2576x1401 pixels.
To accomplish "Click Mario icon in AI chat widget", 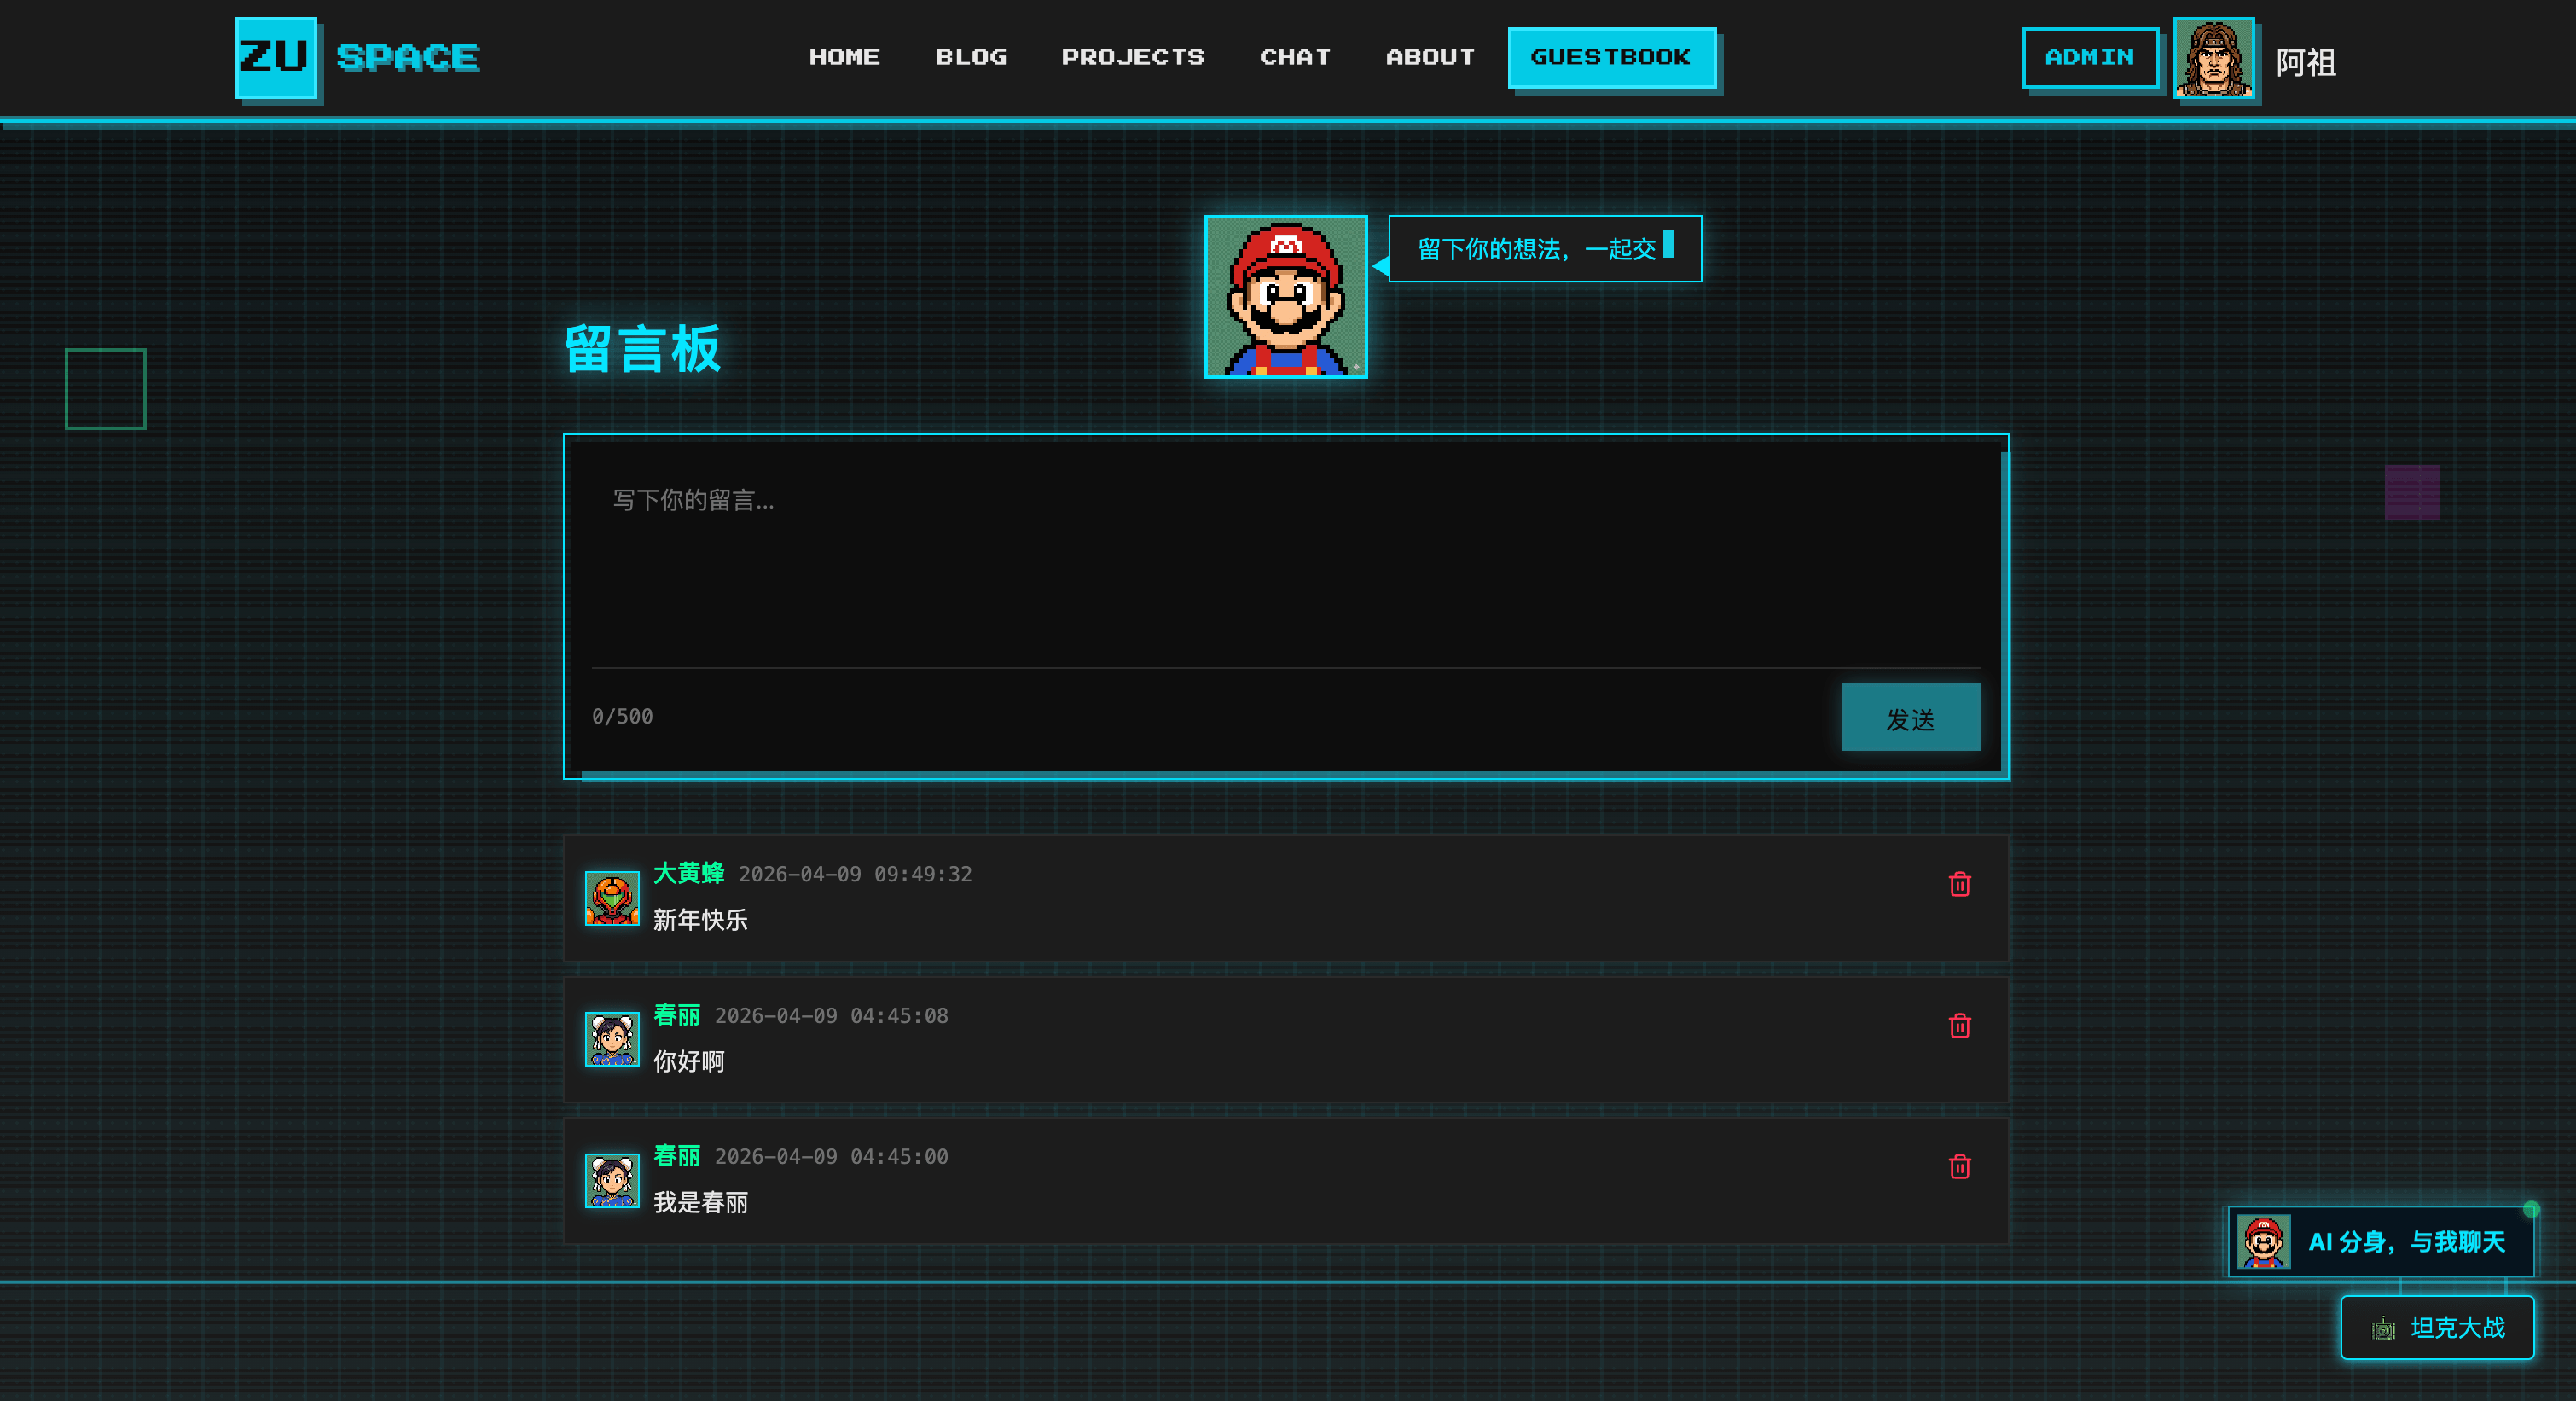I will (x=2262, y=1241).
